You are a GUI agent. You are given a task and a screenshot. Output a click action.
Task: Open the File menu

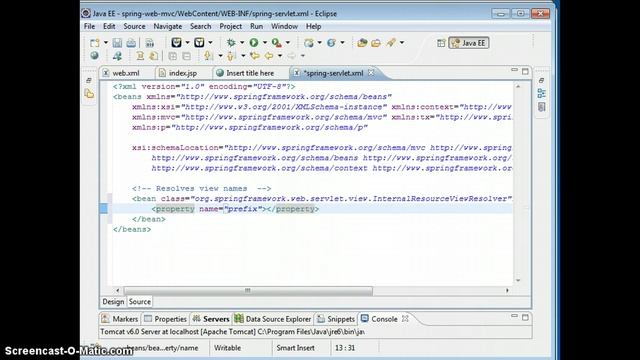point(89,26)
